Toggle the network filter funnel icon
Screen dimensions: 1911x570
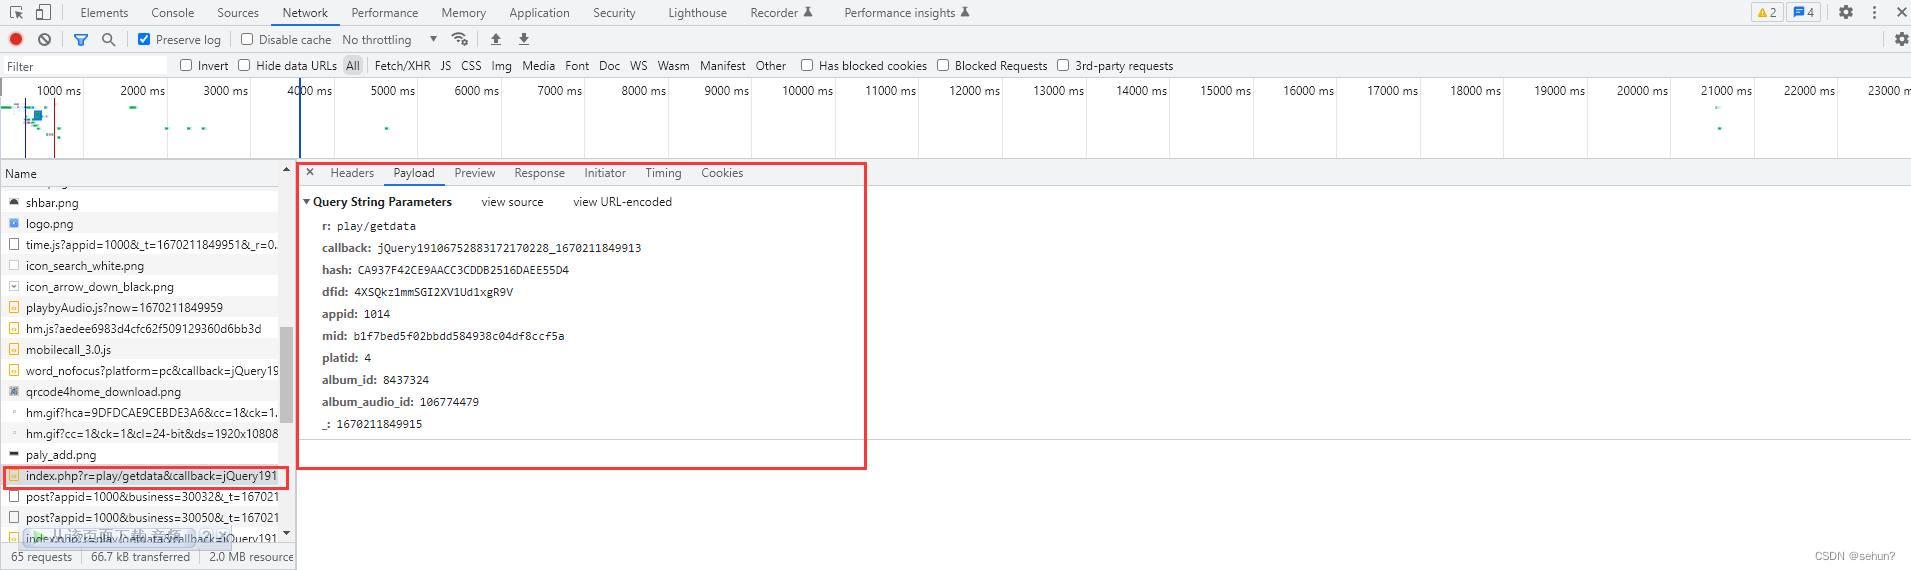click(x=81, y=39)
